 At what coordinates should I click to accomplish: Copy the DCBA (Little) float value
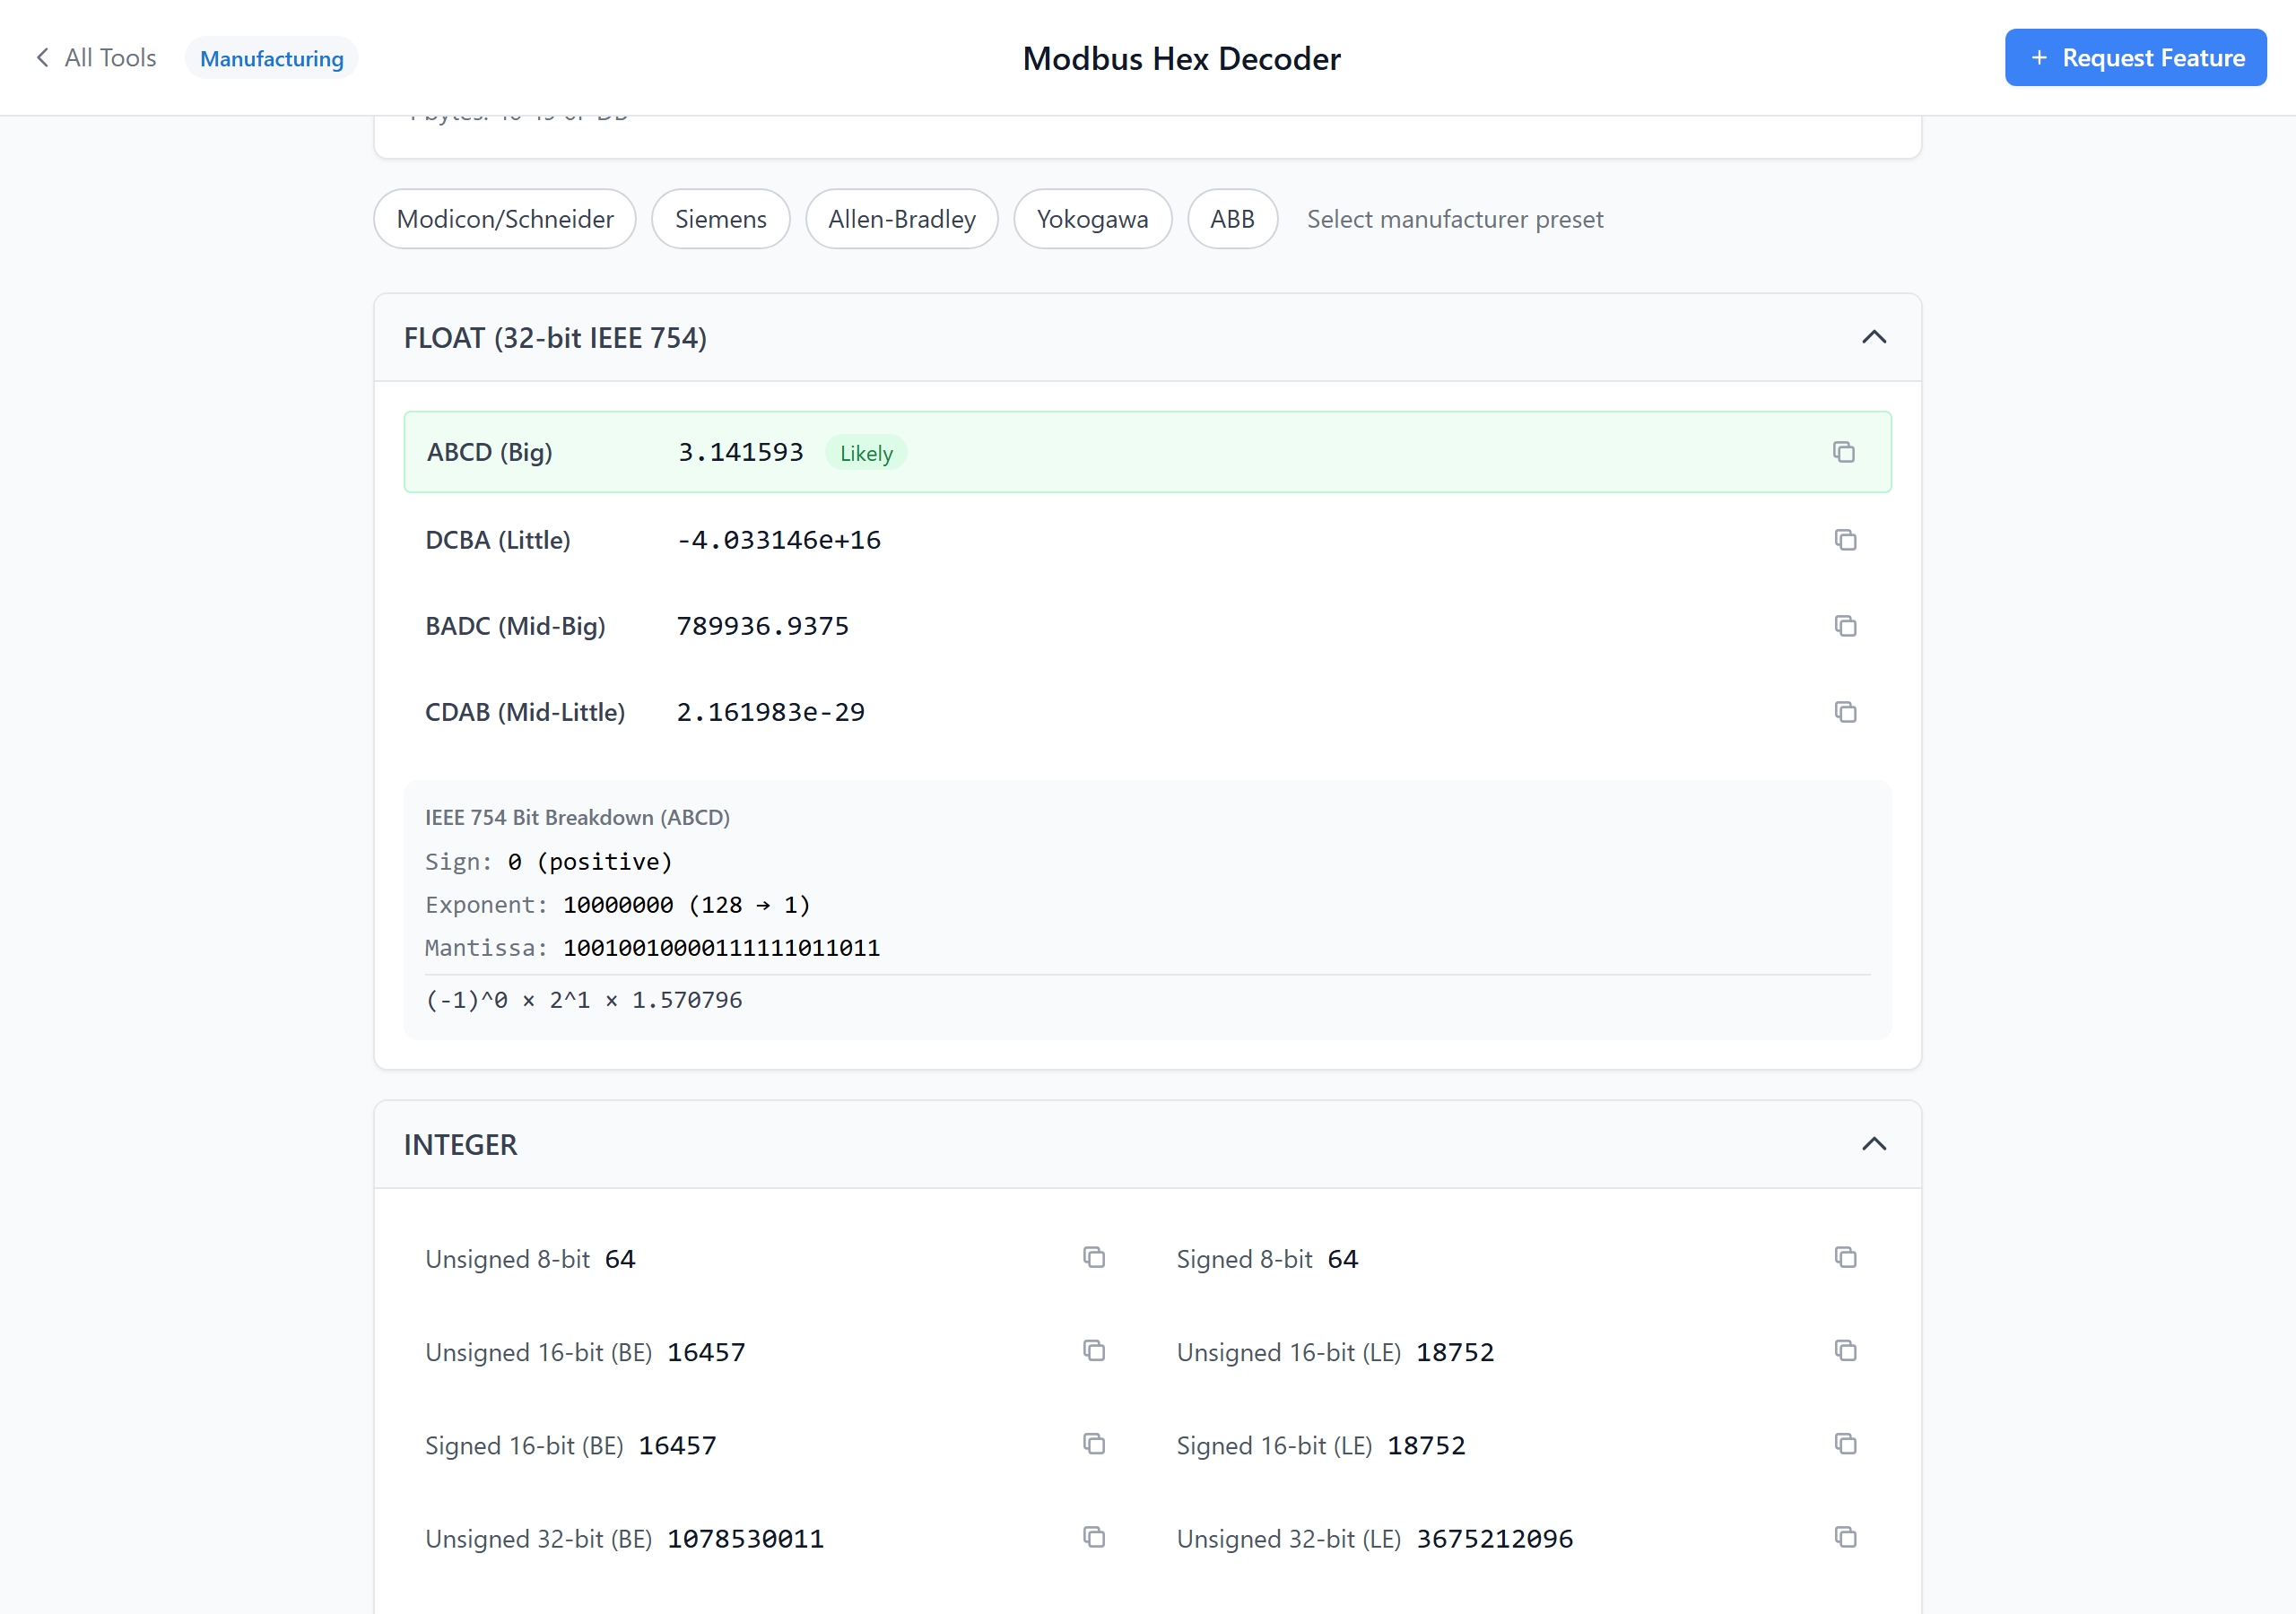(1844, 539)
